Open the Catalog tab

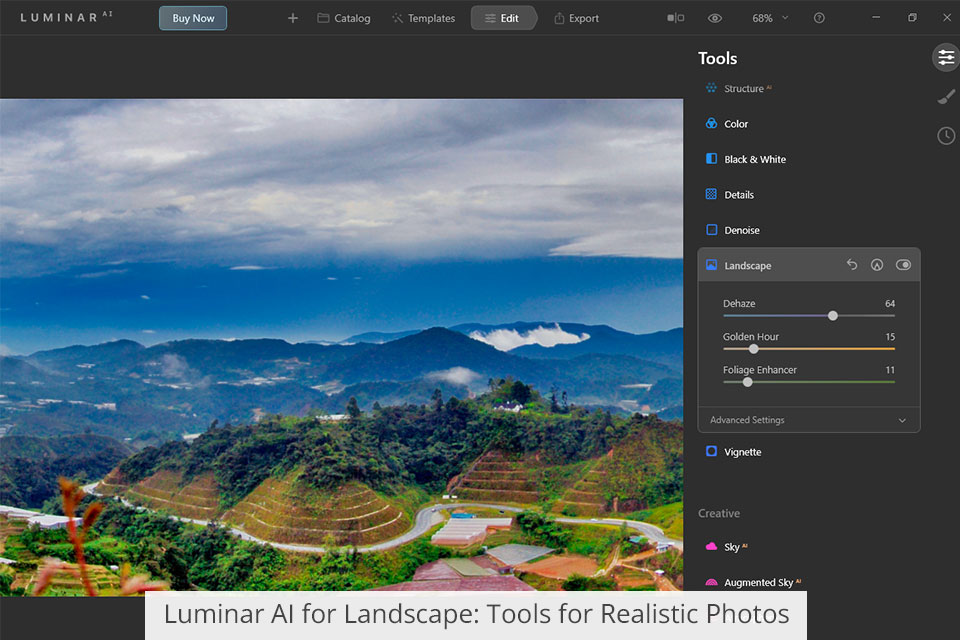343,18
